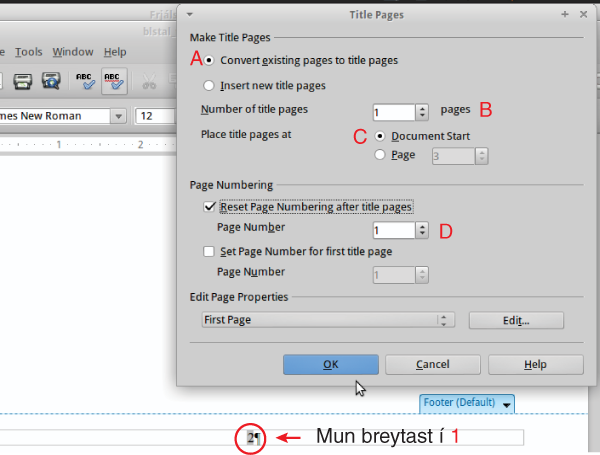Click the Edit... button
600x455 pixels.
[x=516, y=320]
